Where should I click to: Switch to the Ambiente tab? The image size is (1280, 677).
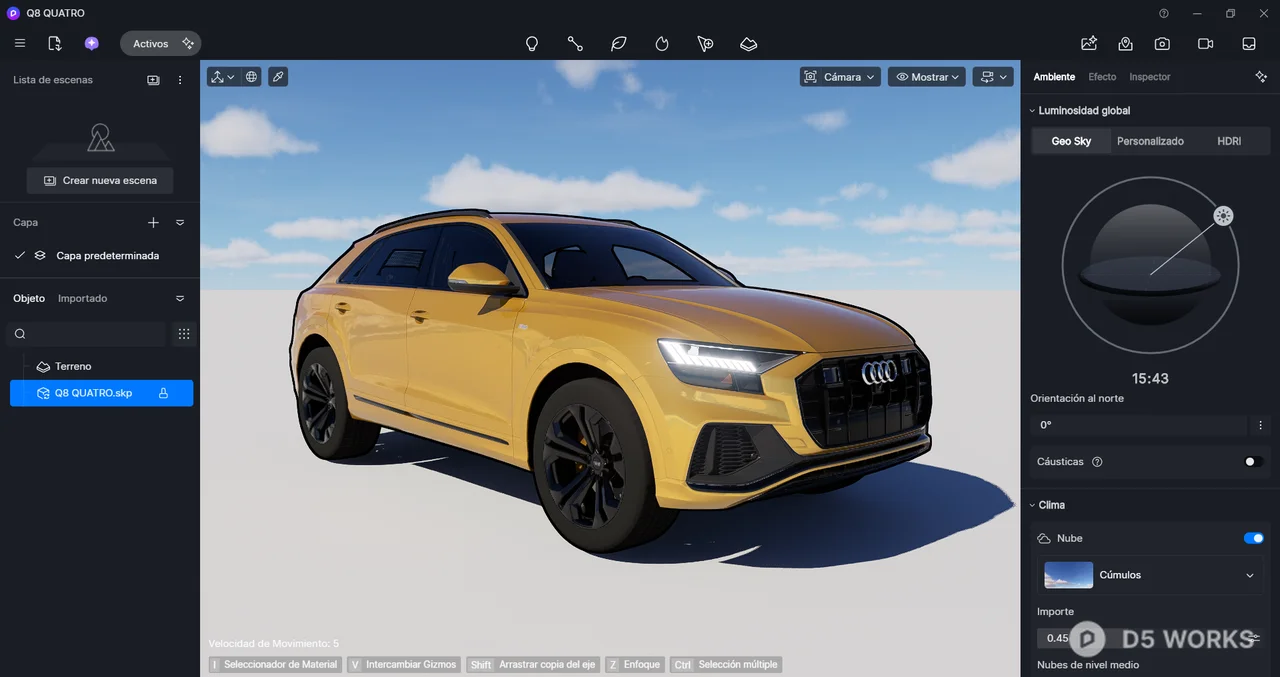tap(1054, 77)
